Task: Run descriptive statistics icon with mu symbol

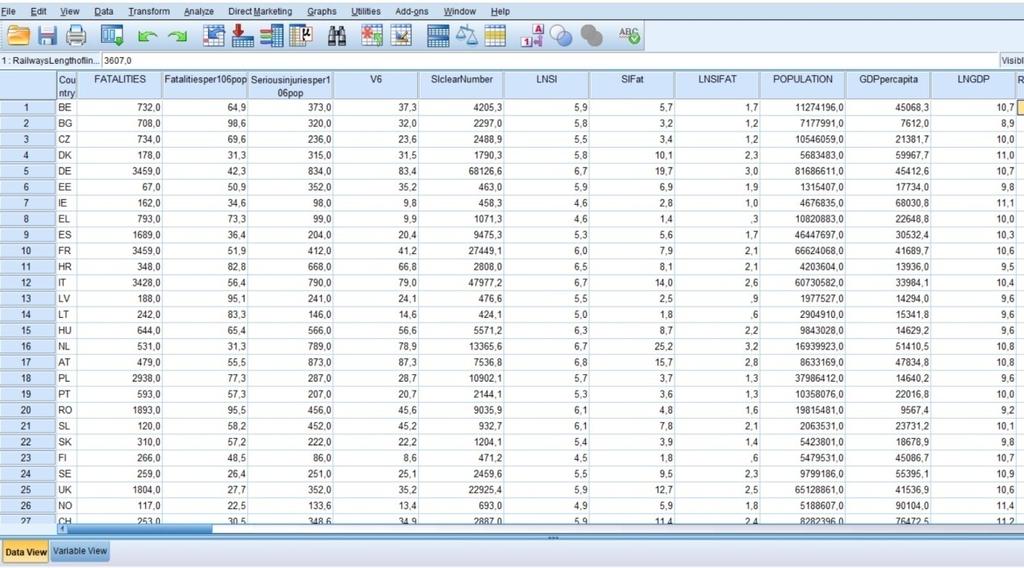Action: pyautogui.click(x=301, y=36)
